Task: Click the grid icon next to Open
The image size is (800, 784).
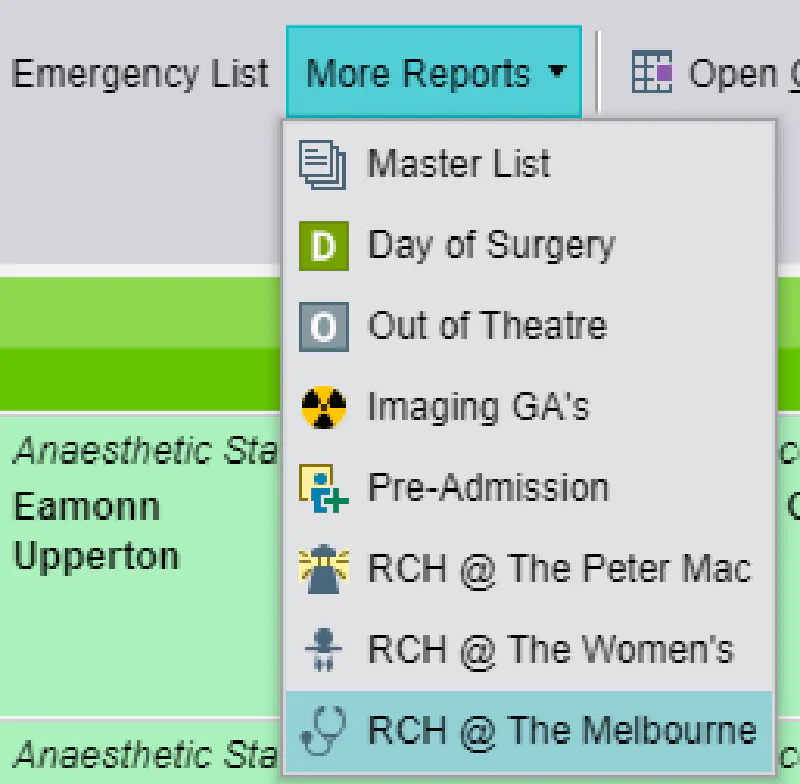Action: click(651, 72)
